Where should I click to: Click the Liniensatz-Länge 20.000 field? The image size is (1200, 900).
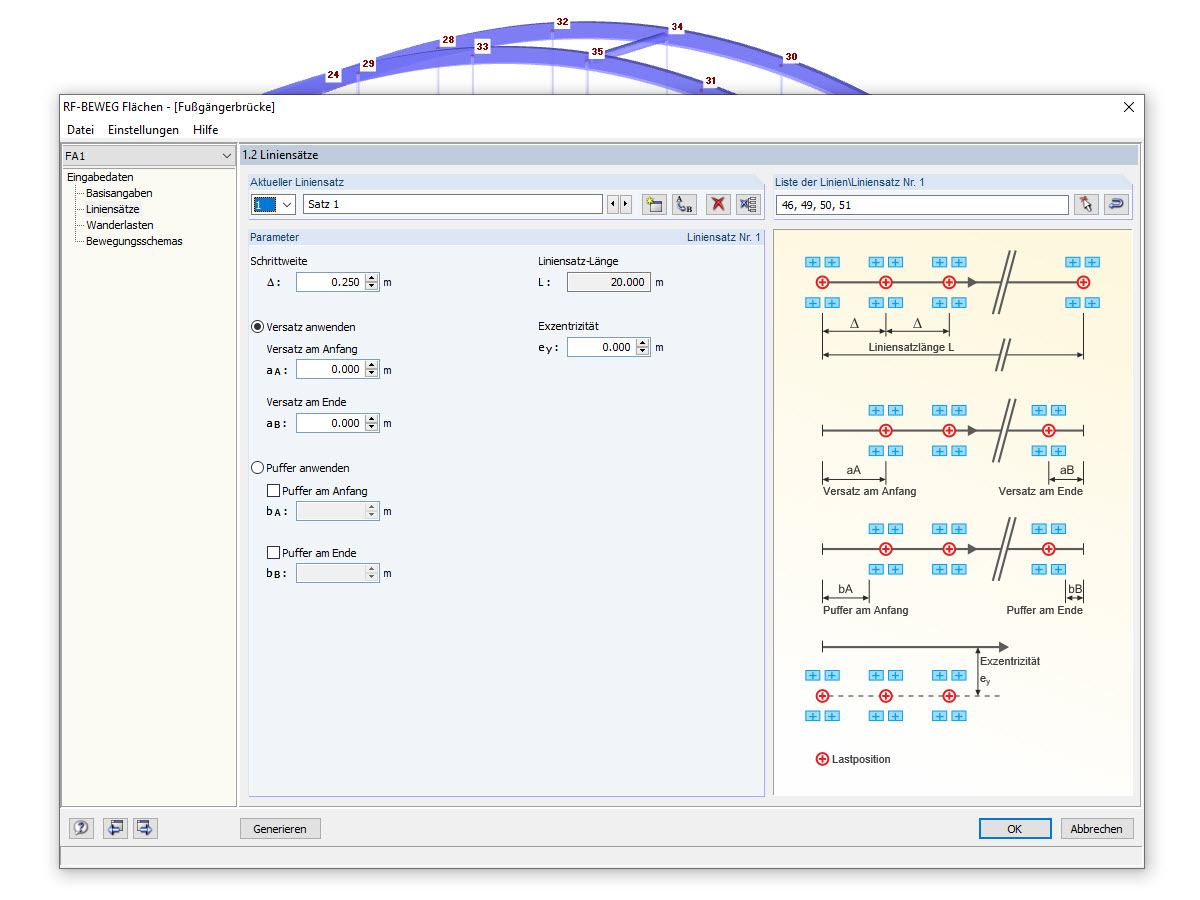609,282
